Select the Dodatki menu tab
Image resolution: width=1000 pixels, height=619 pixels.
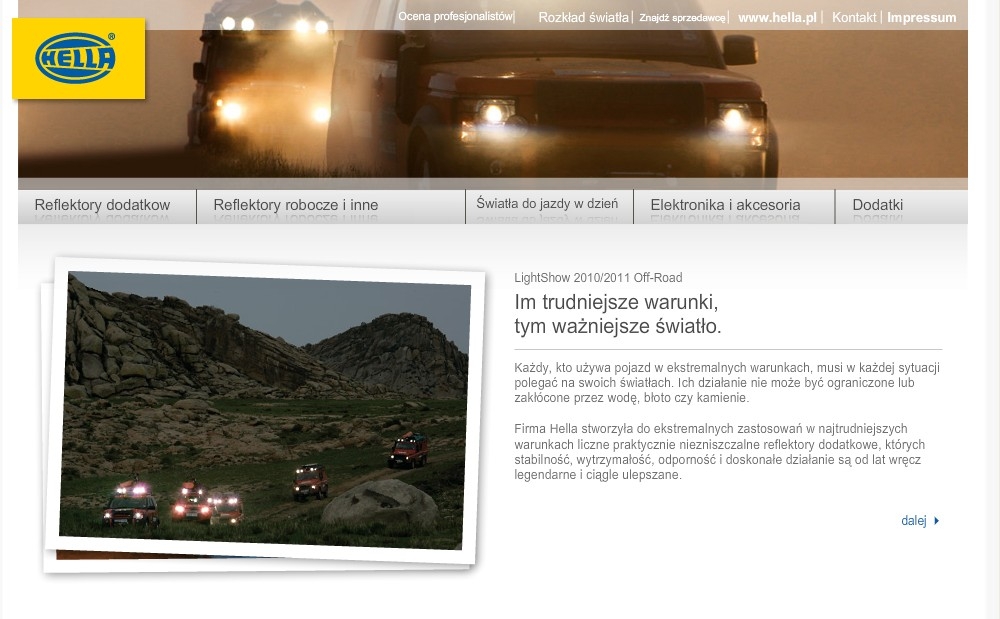pyautogui.click(x=901, y=206)
